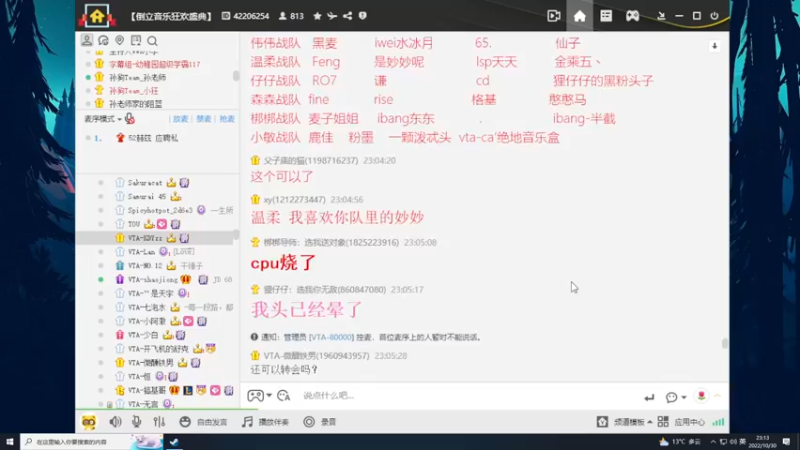This screenshot has width=800, height=450.
Task: Open the red sub-channel ending in 117
Action: (x=154, y=64)
